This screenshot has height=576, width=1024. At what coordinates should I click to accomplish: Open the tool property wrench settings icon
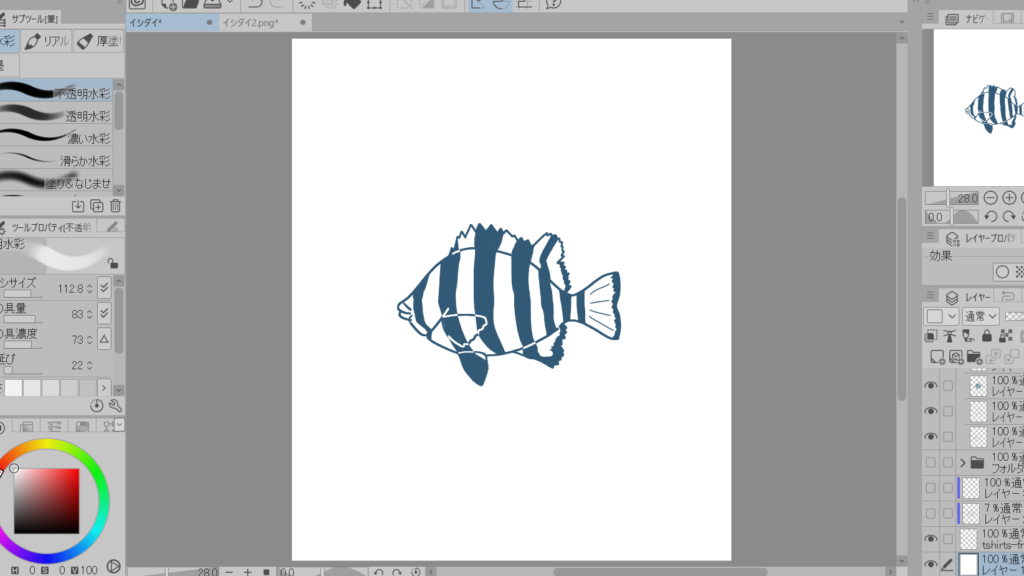(x=114, y=405)
